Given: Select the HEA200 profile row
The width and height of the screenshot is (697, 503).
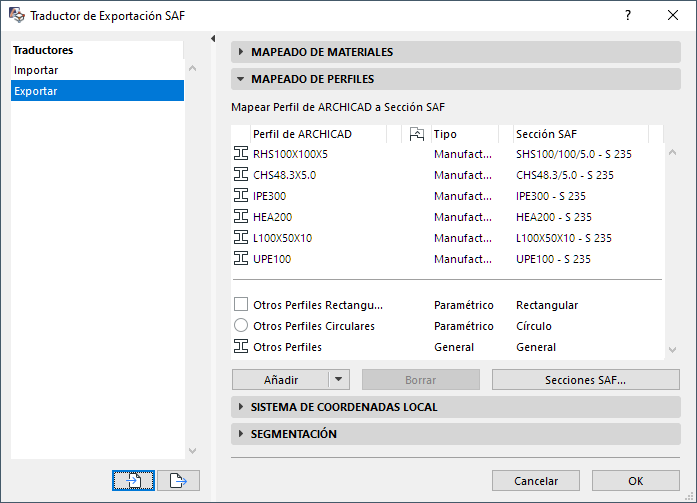Looking at the screenshot, I should tap(448, 217).
